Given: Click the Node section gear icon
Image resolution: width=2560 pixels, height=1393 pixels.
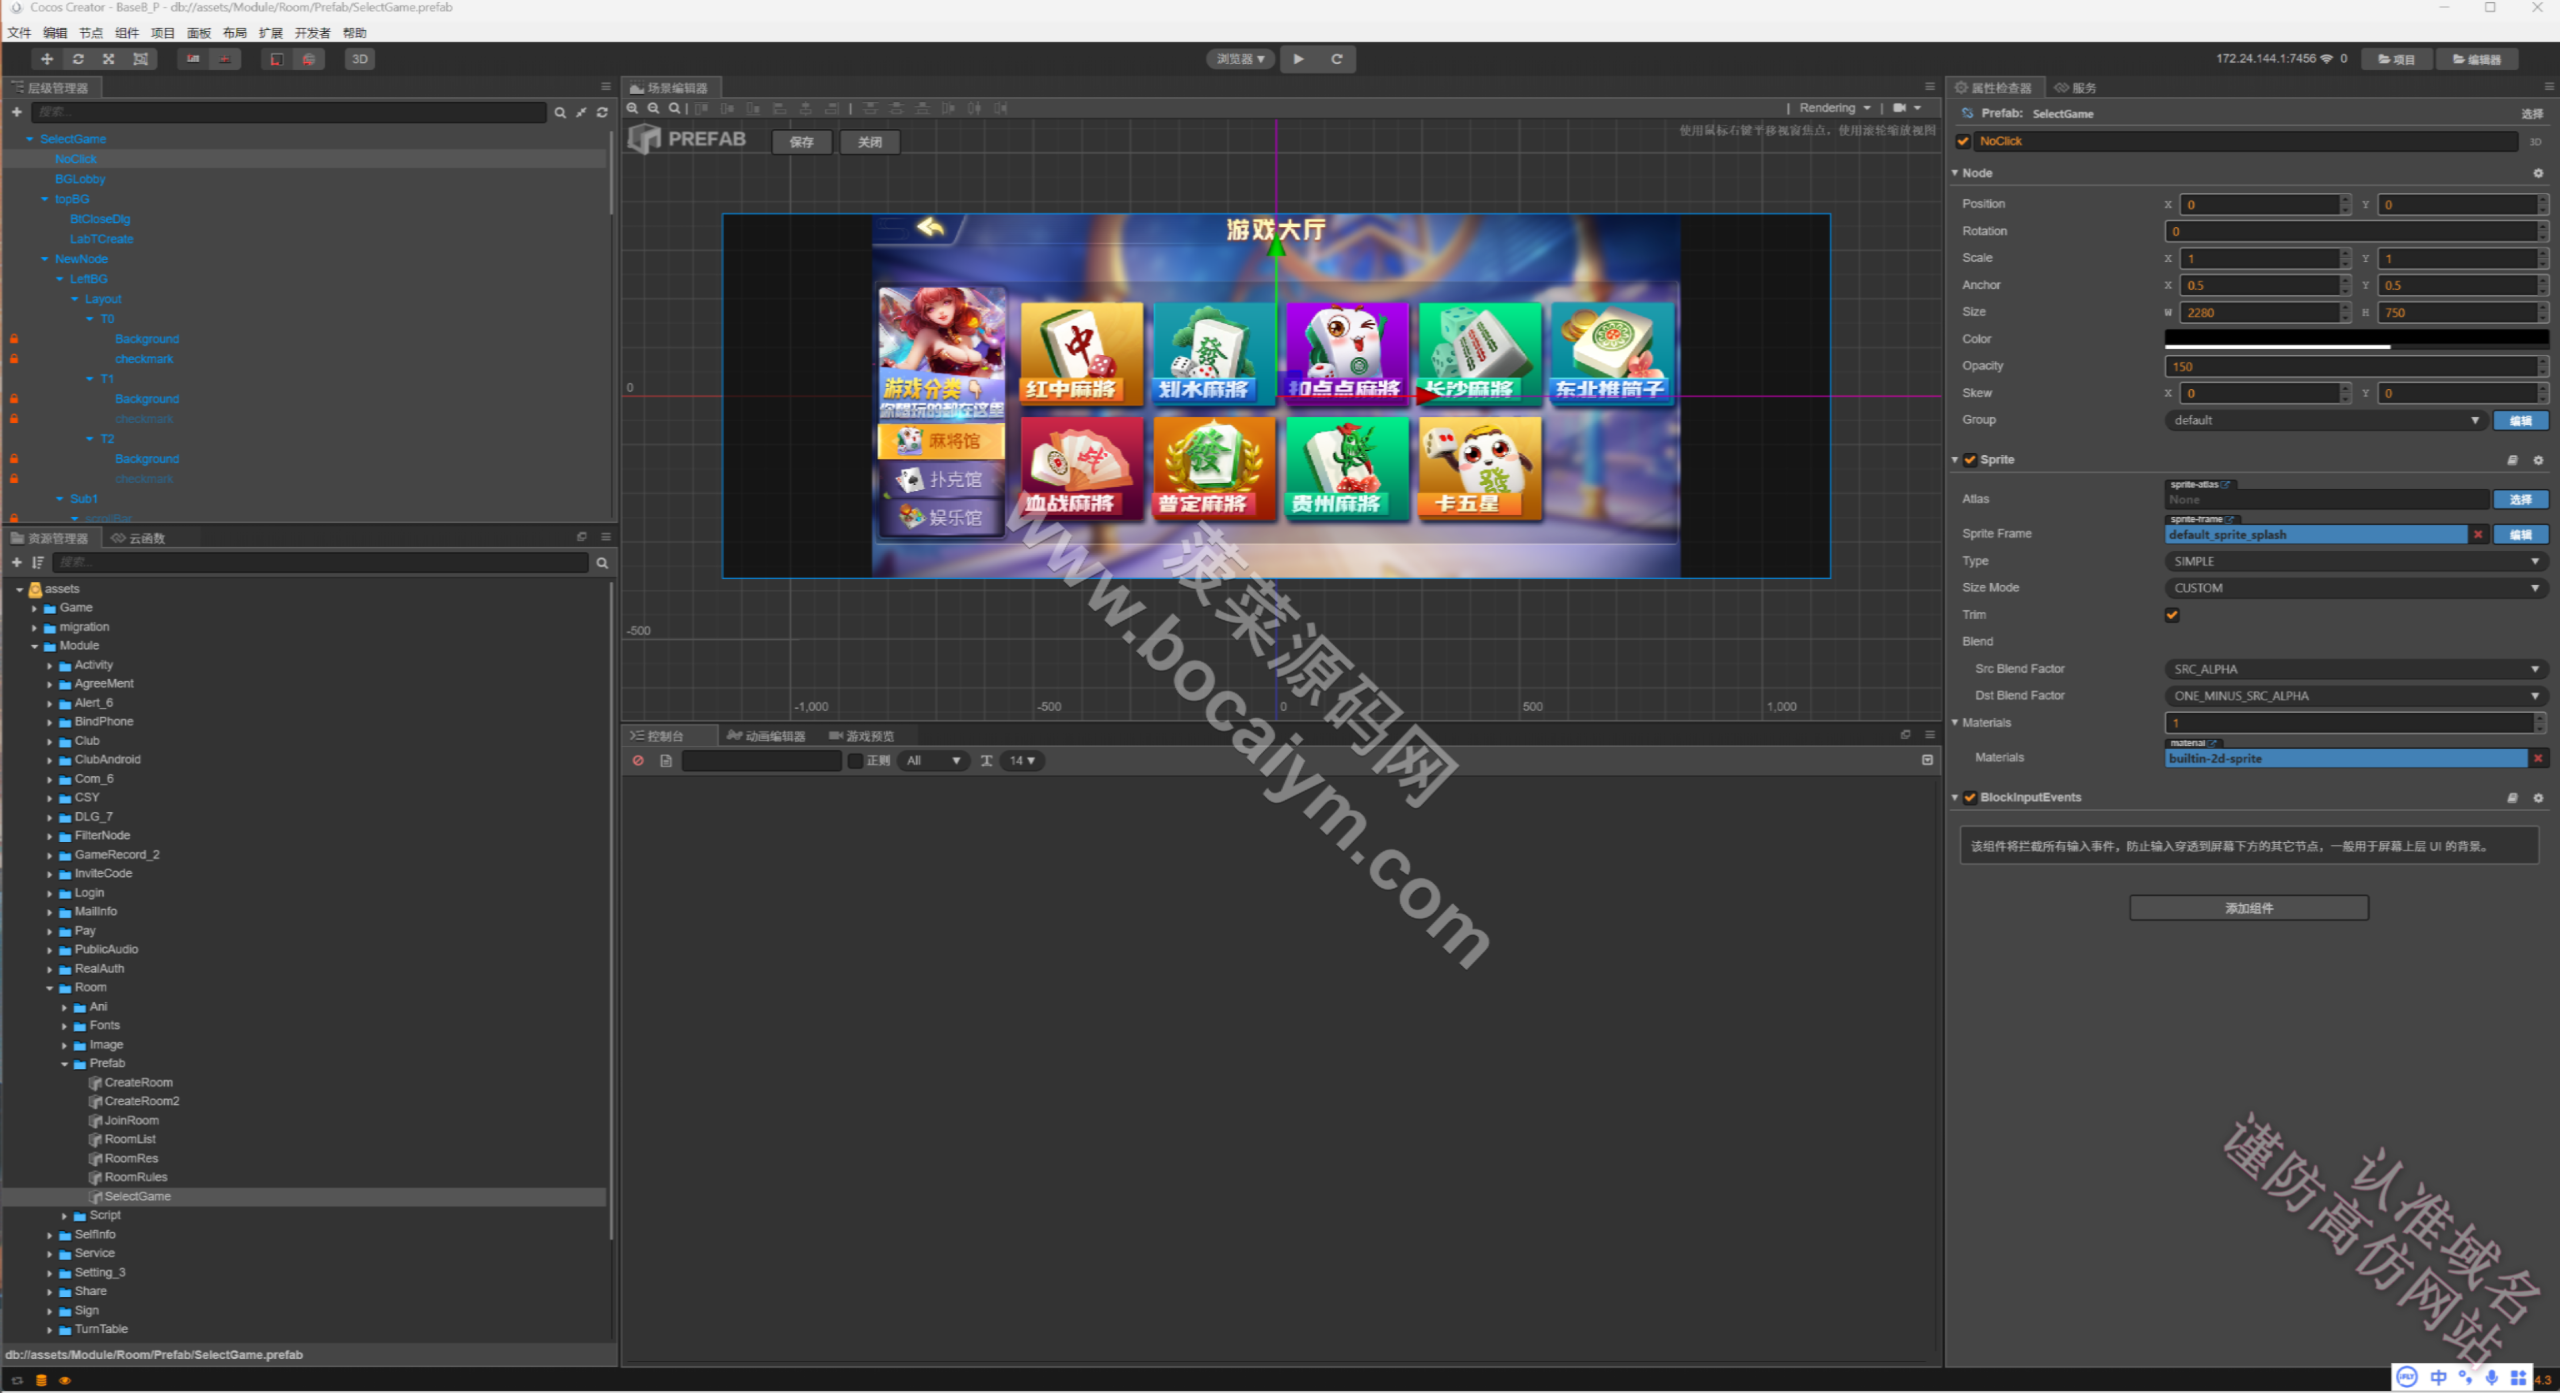Looking at the screenshot, I should tap(2538, 173).
